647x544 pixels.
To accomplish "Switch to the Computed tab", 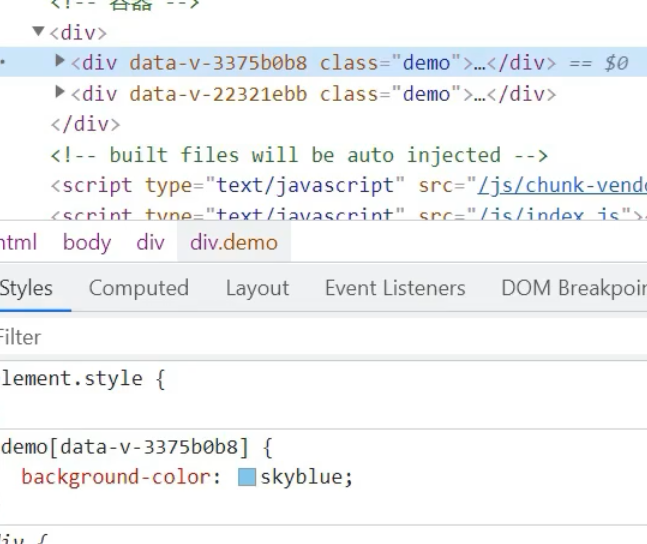I will point(138,288).
